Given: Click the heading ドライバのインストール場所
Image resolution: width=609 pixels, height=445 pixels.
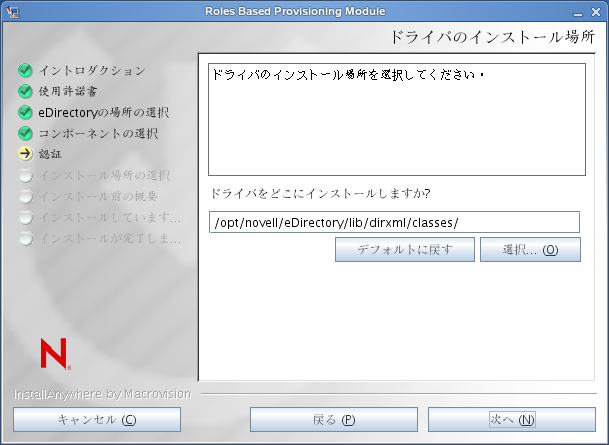Looking at the screenshot, I should coord(492,37).
